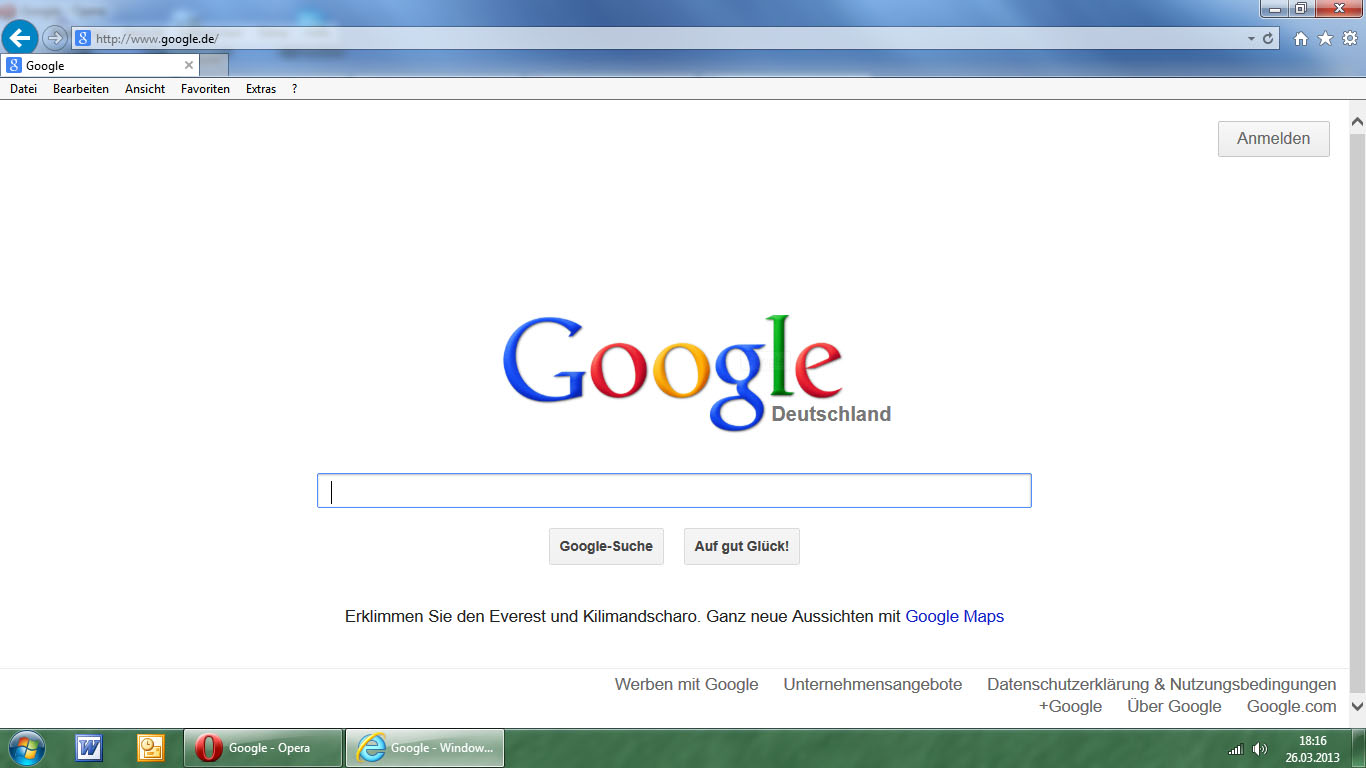Switch to the Google - Opera taskbar window
This screenshot has width=1366, height=768.
pyautogui.click(x=264, y=748)
